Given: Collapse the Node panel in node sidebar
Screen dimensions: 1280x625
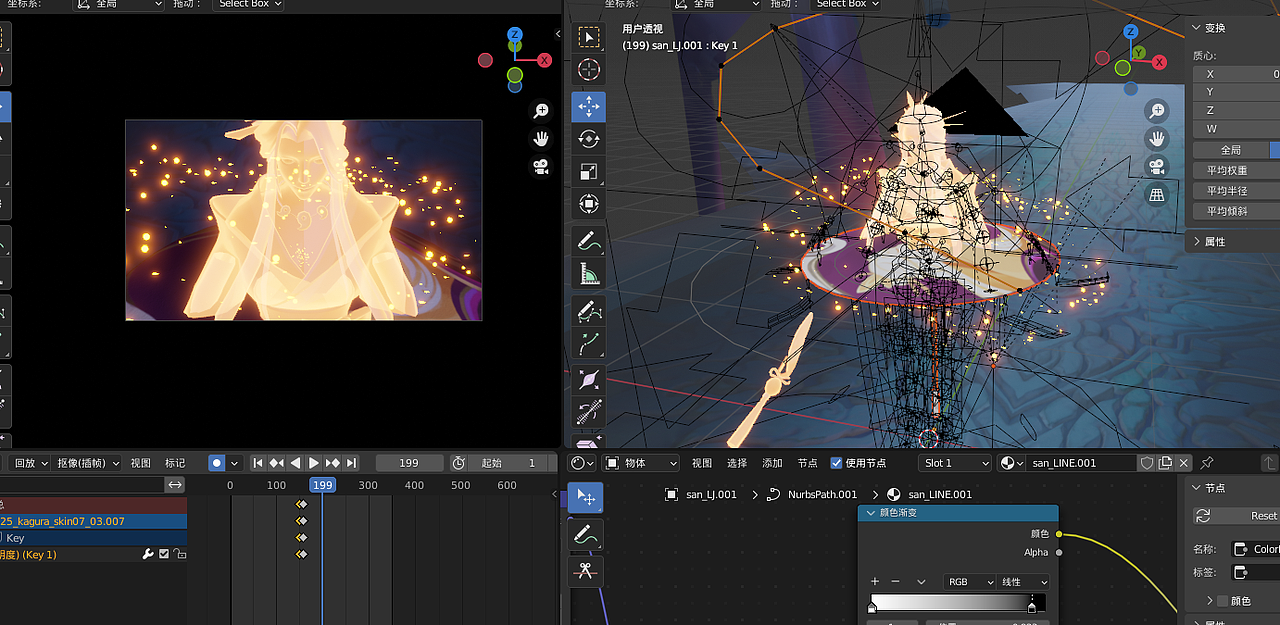Looking at the screenshot, I should (x=1196, y=488).
